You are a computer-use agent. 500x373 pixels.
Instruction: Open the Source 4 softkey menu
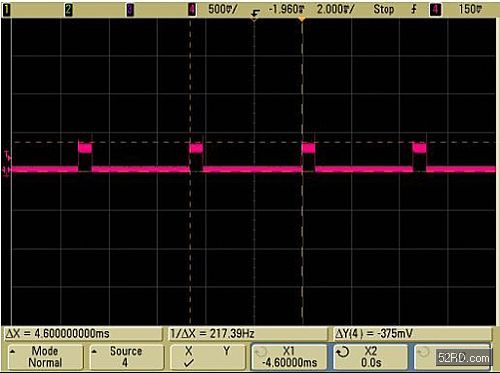126,357
